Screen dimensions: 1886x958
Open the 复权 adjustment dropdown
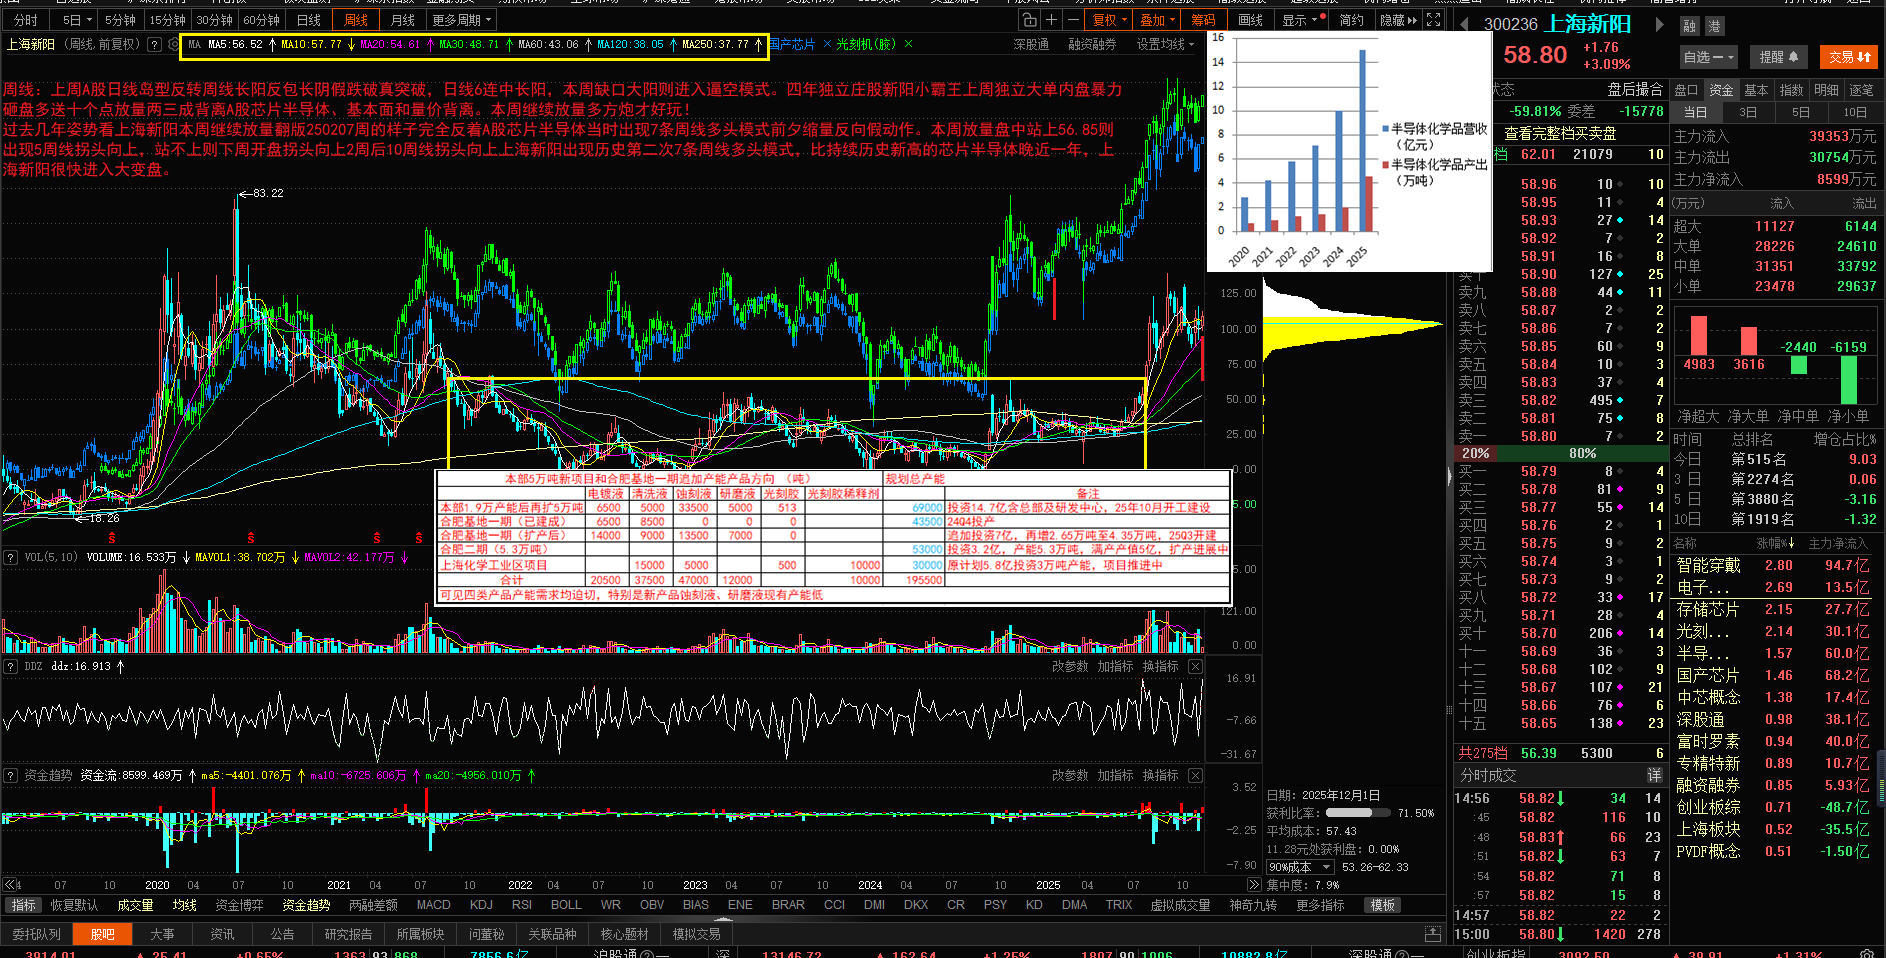1110,20
